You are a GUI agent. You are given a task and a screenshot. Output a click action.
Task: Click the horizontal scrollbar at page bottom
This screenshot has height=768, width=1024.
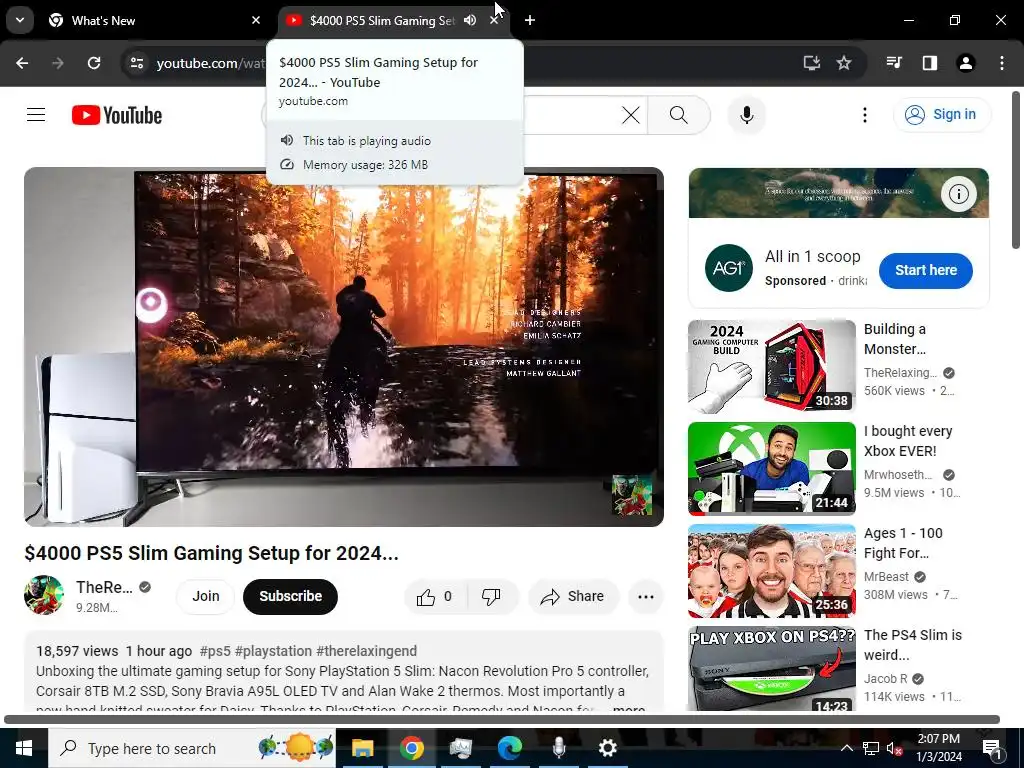502,720
